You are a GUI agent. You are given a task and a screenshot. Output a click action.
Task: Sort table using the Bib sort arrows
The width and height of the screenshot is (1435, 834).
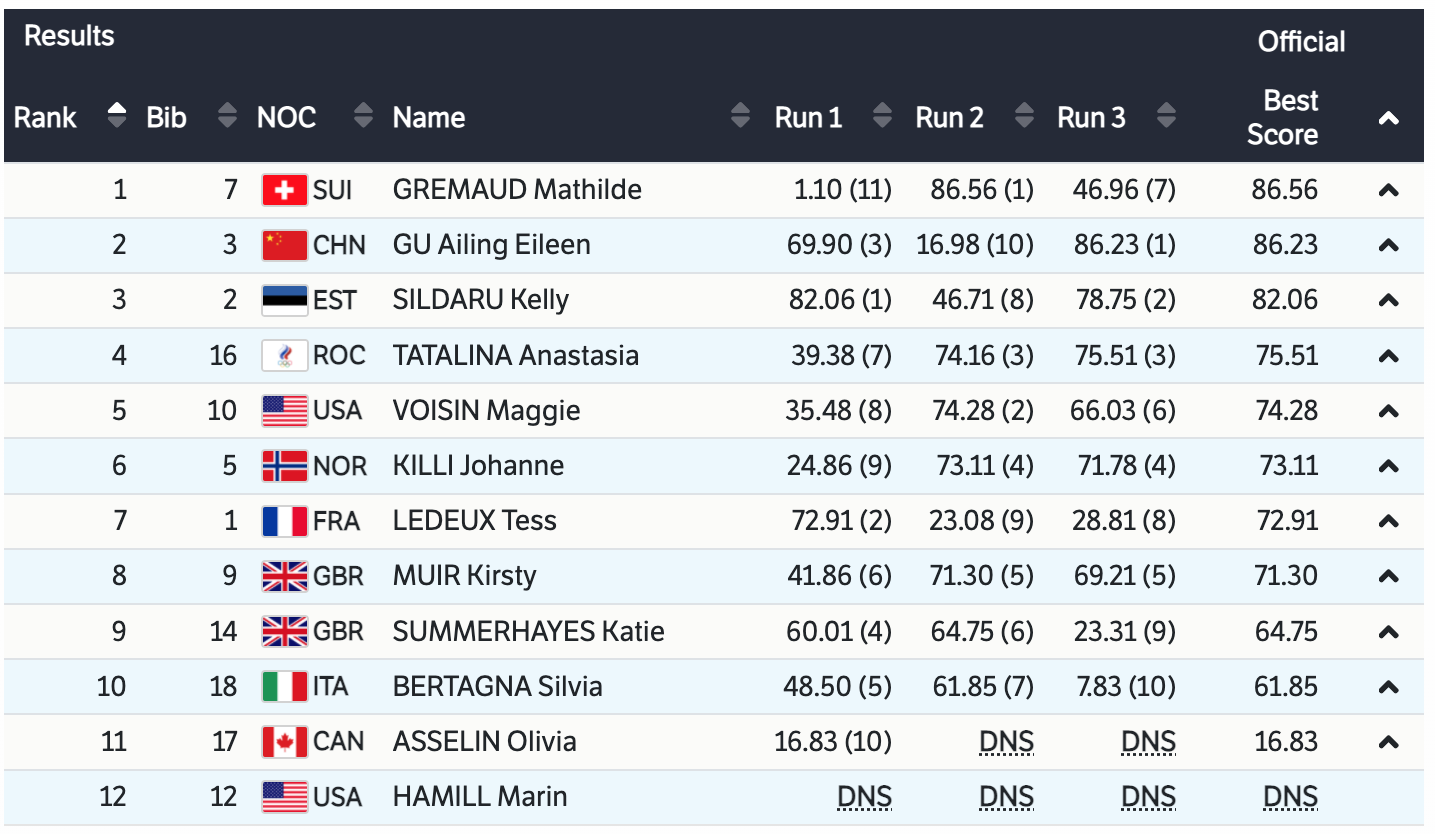228,117
